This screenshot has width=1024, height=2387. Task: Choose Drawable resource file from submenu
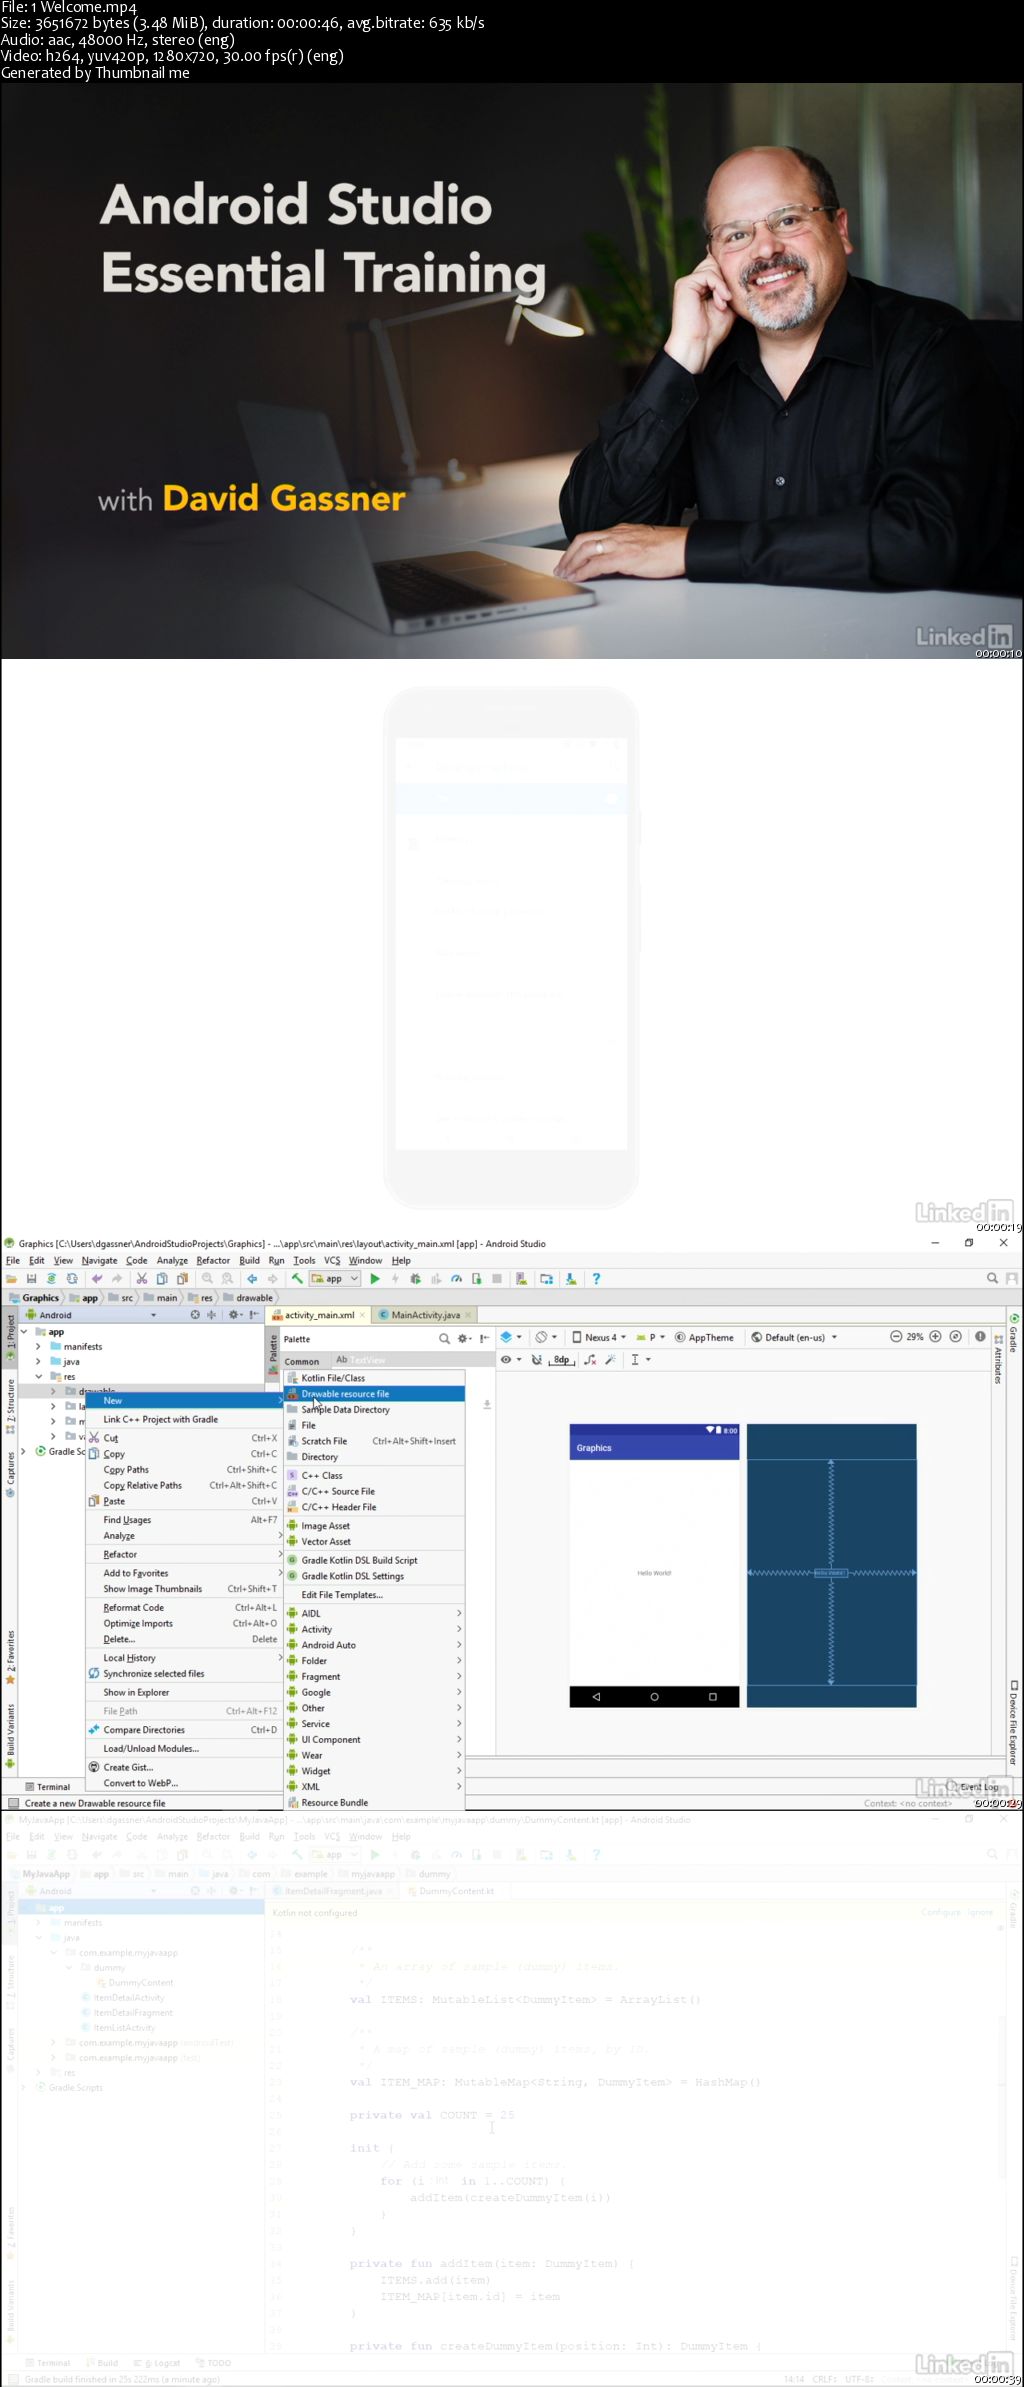(x=374, y=1394)
